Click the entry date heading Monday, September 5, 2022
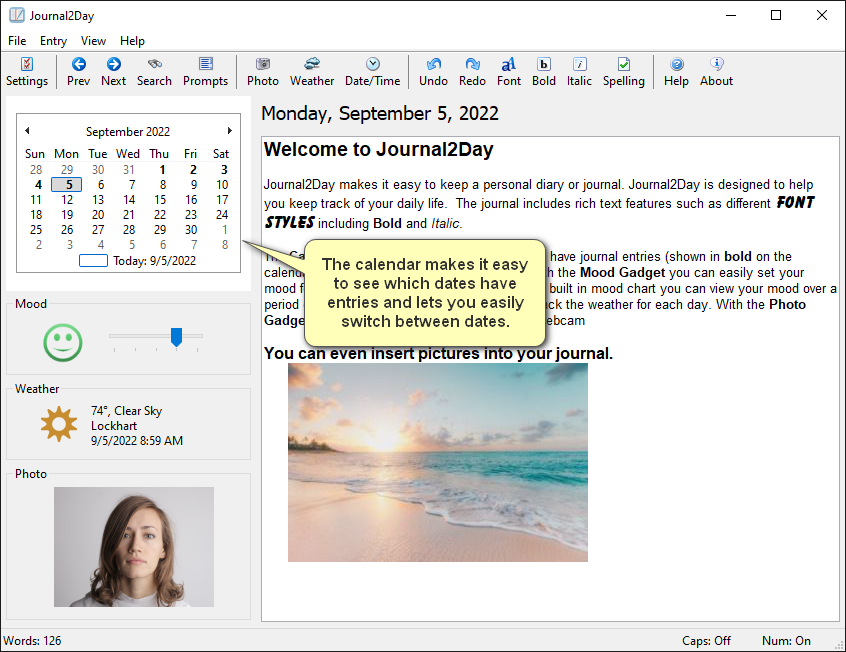Viewport: 846px width, 652px height. [x=380, y=113]
